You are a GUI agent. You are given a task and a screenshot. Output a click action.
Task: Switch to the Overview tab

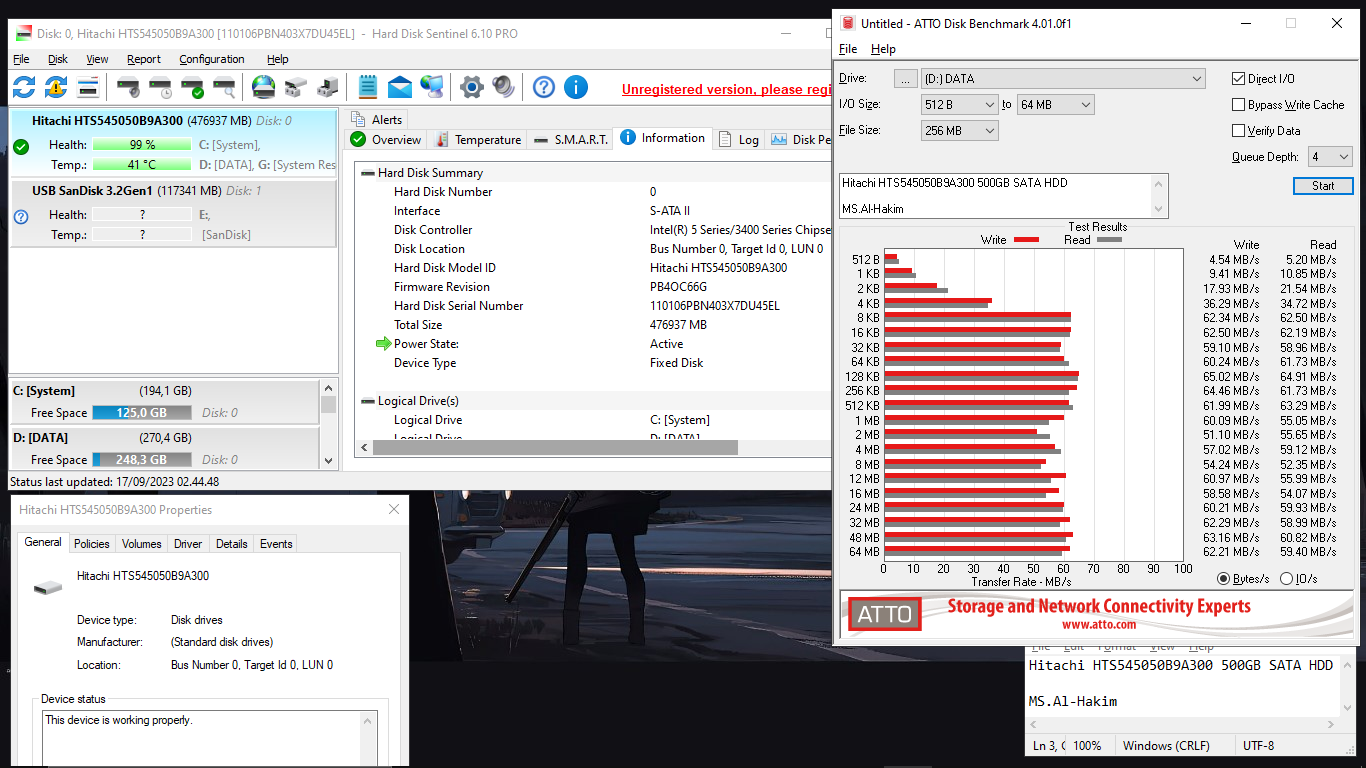point(386,140)
